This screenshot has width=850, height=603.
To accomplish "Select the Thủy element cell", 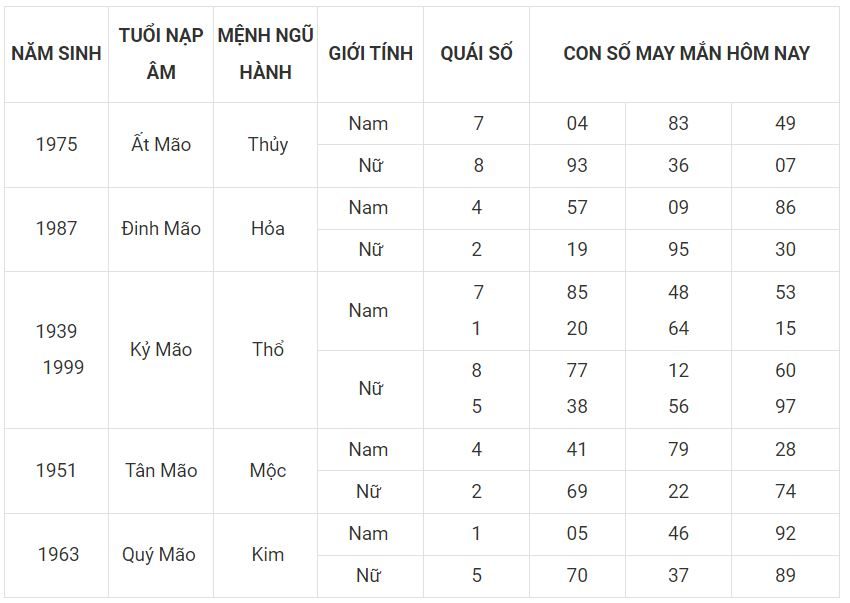I will click(x=268, y=144).
